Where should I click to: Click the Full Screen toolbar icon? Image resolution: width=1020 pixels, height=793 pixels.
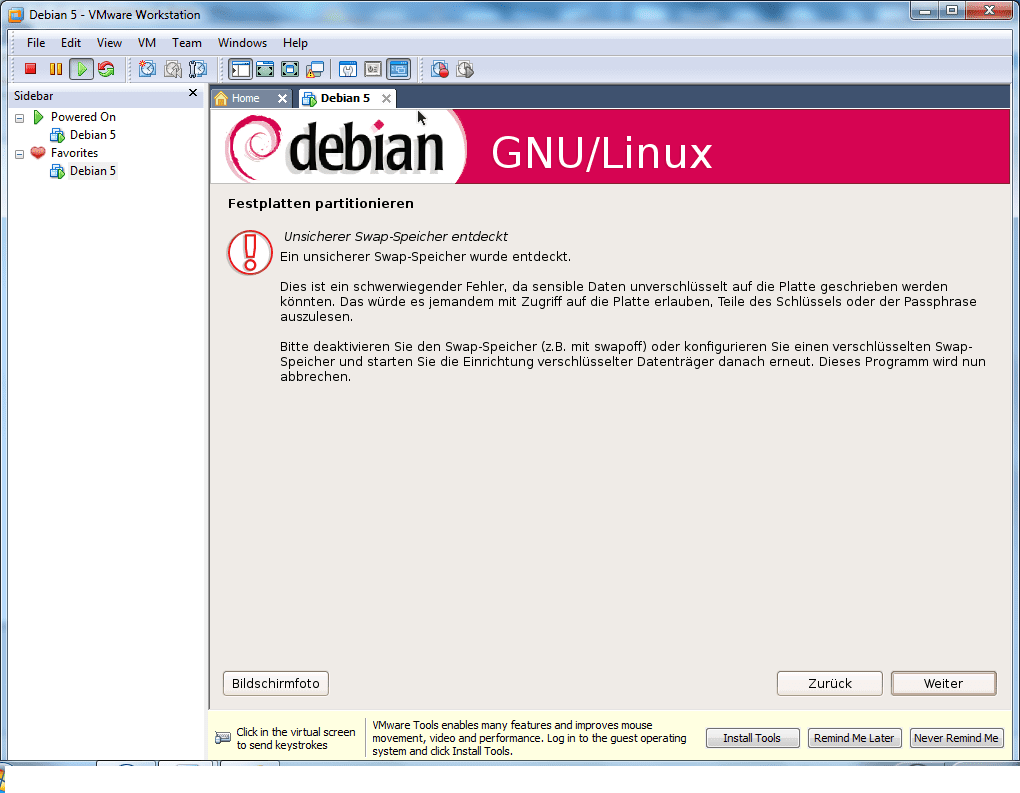pos(290,69)
